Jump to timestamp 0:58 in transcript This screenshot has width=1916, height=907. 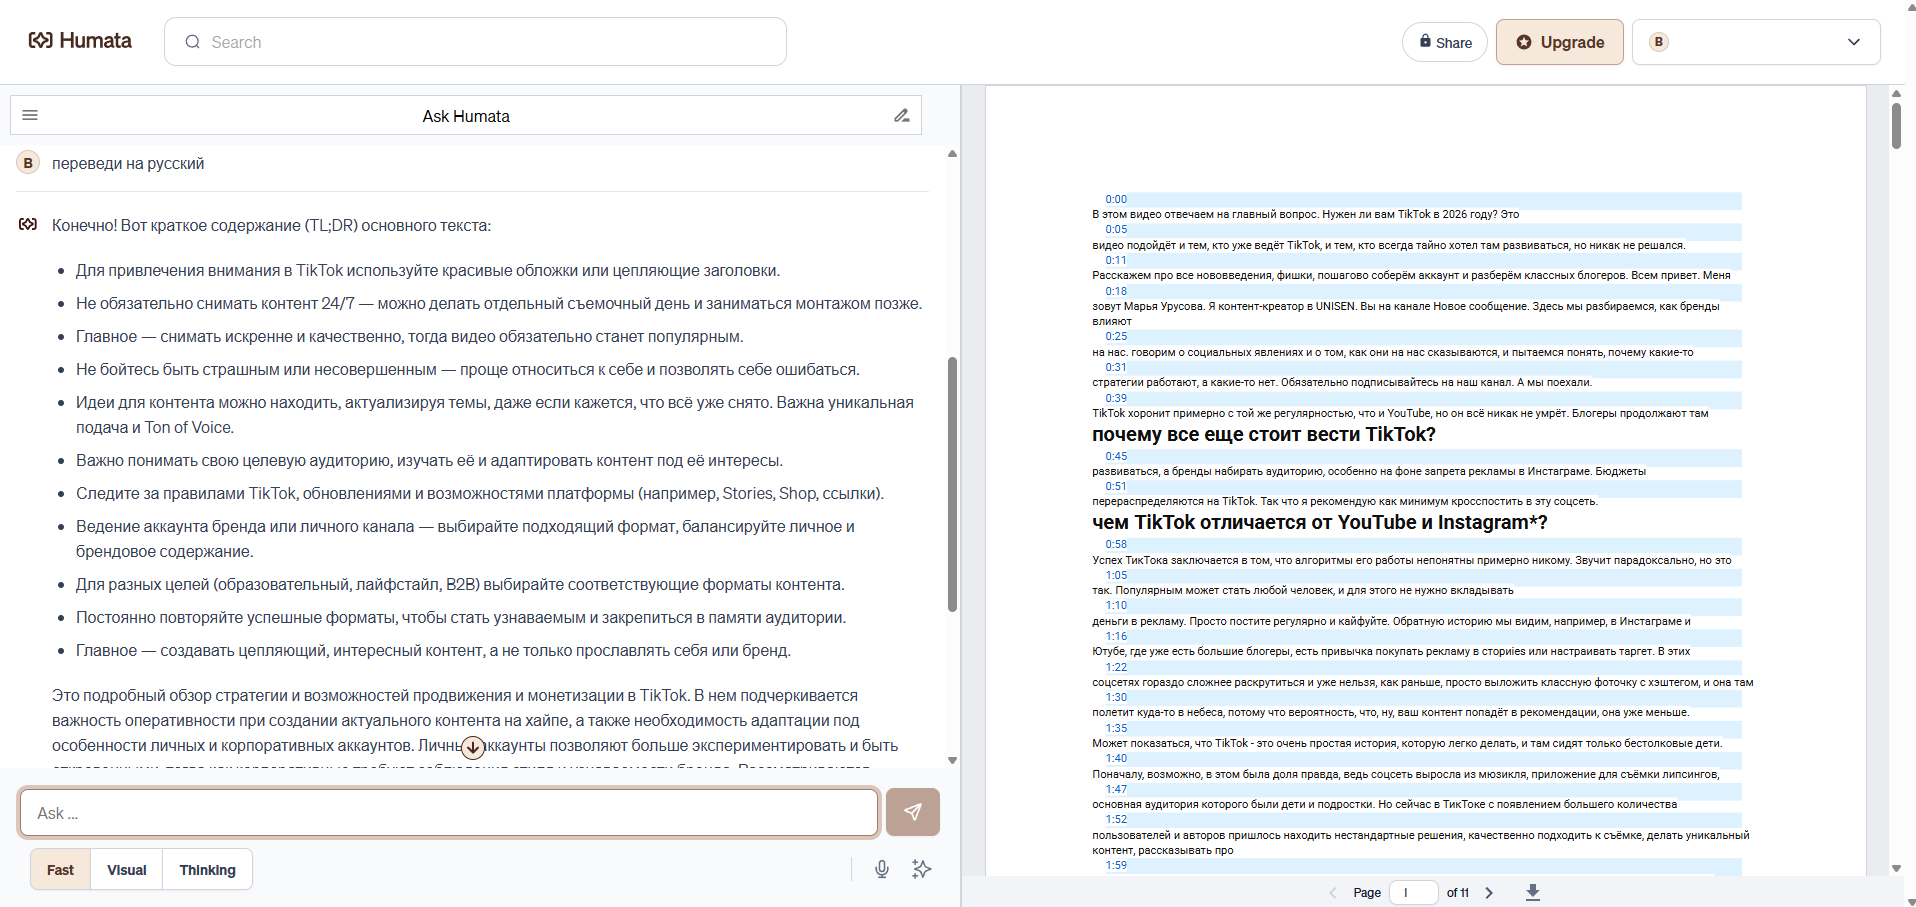click(x=1116, y=544)
